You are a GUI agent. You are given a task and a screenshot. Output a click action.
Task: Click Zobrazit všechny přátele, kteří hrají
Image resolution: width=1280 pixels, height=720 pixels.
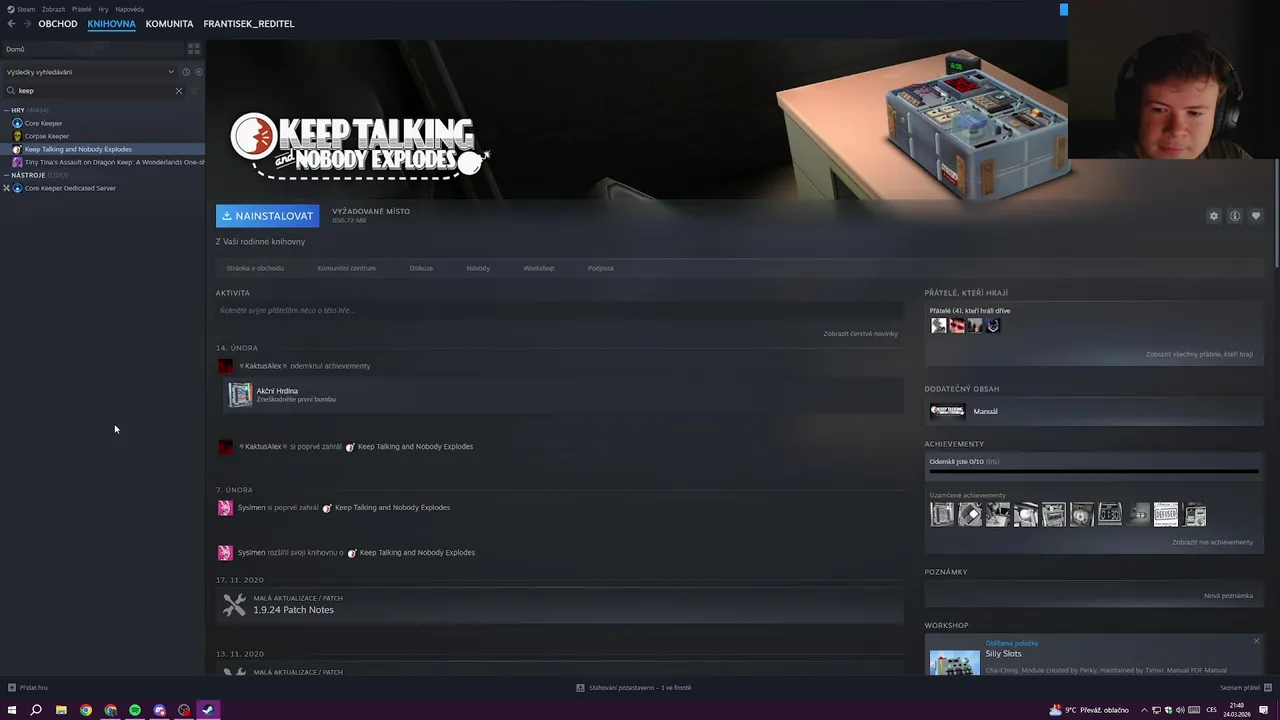point(1199,354)
